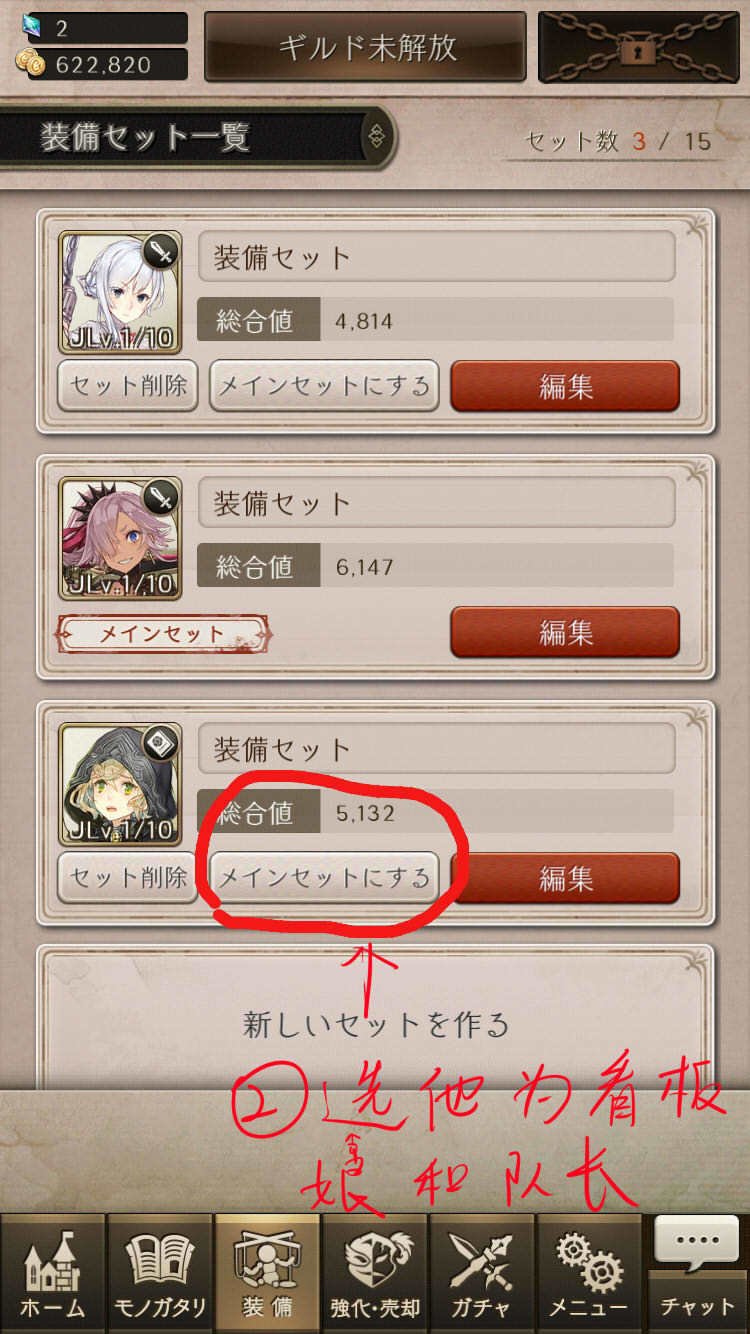Click 編集 for the 6,147 set

[x=565, y=632]
